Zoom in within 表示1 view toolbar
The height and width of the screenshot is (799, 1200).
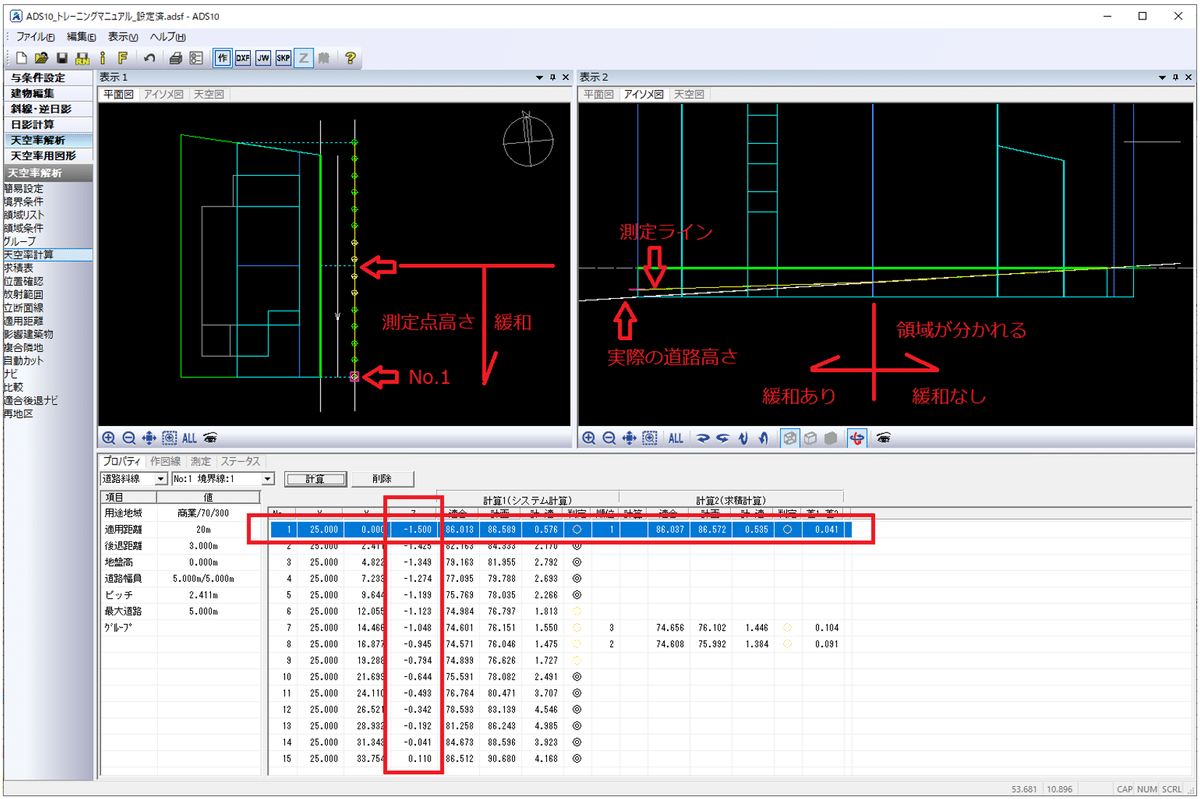pyautogui.click(x=109, y=437)
